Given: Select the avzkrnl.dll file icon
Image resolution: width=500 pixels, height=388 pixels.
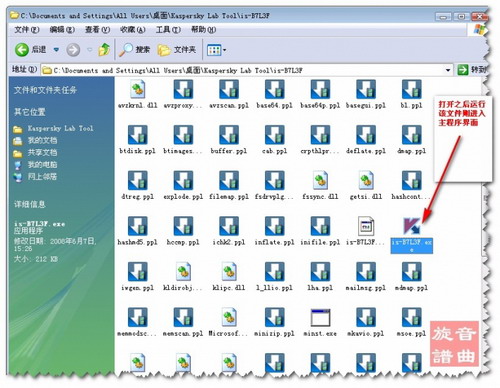Looking at the screenshot, I should (138, 89).
